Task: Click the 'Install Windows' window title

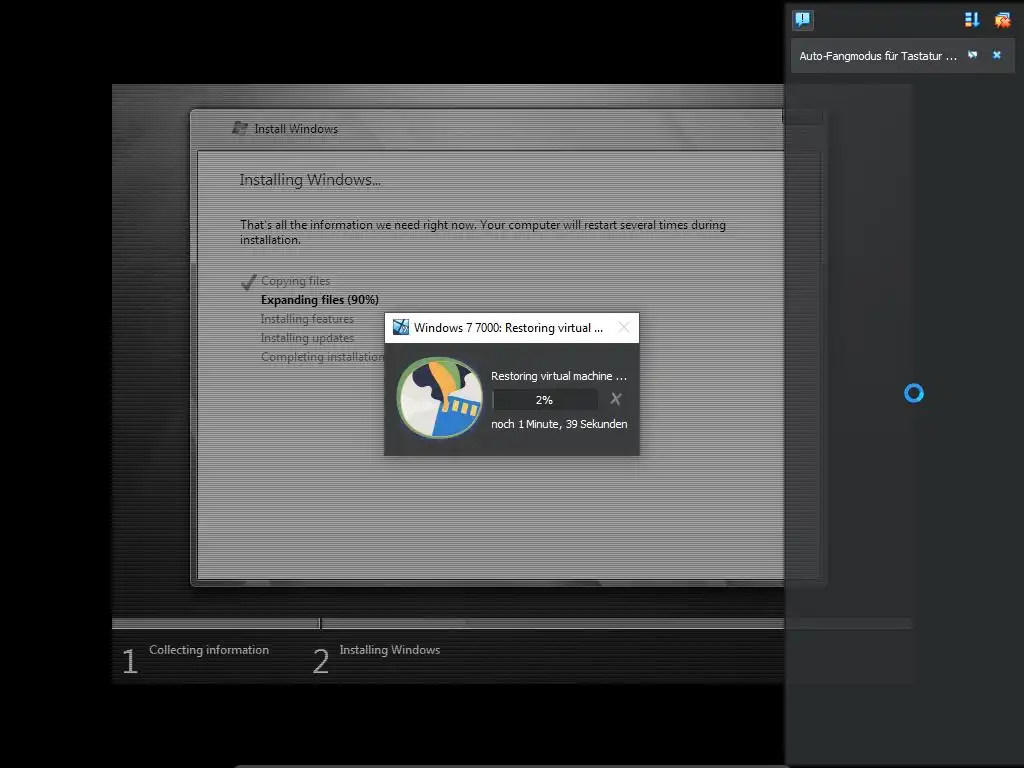Action: [296, 129]
